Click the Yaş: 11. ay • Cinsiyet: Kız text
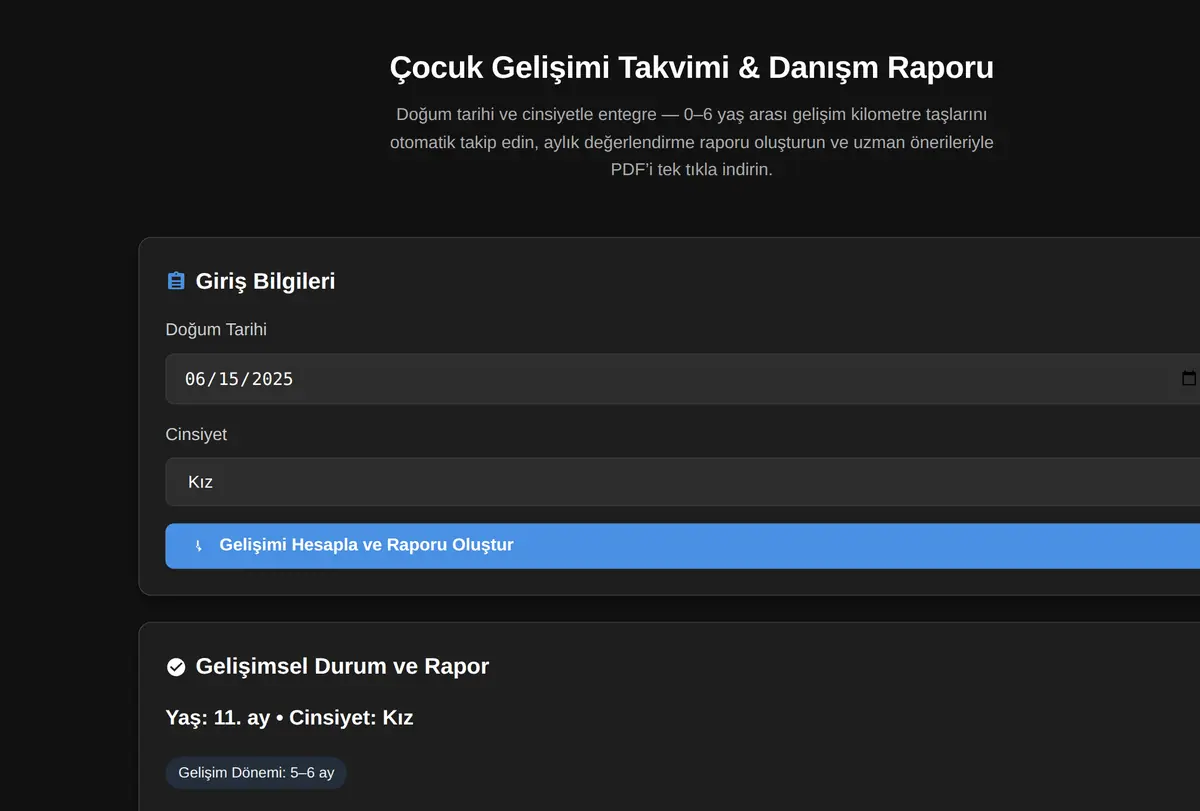 [289, 717]
